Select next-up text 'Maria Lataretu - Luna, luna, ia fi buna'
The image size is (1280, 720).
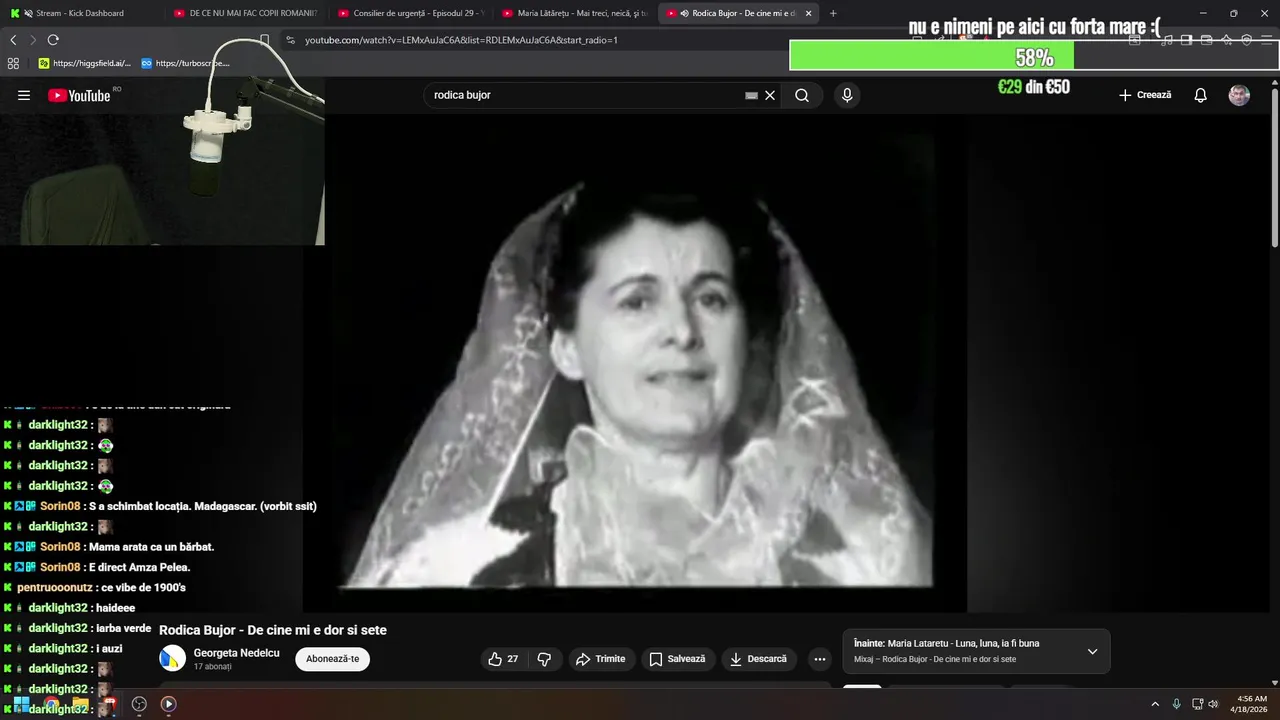[x=963, y=643]
